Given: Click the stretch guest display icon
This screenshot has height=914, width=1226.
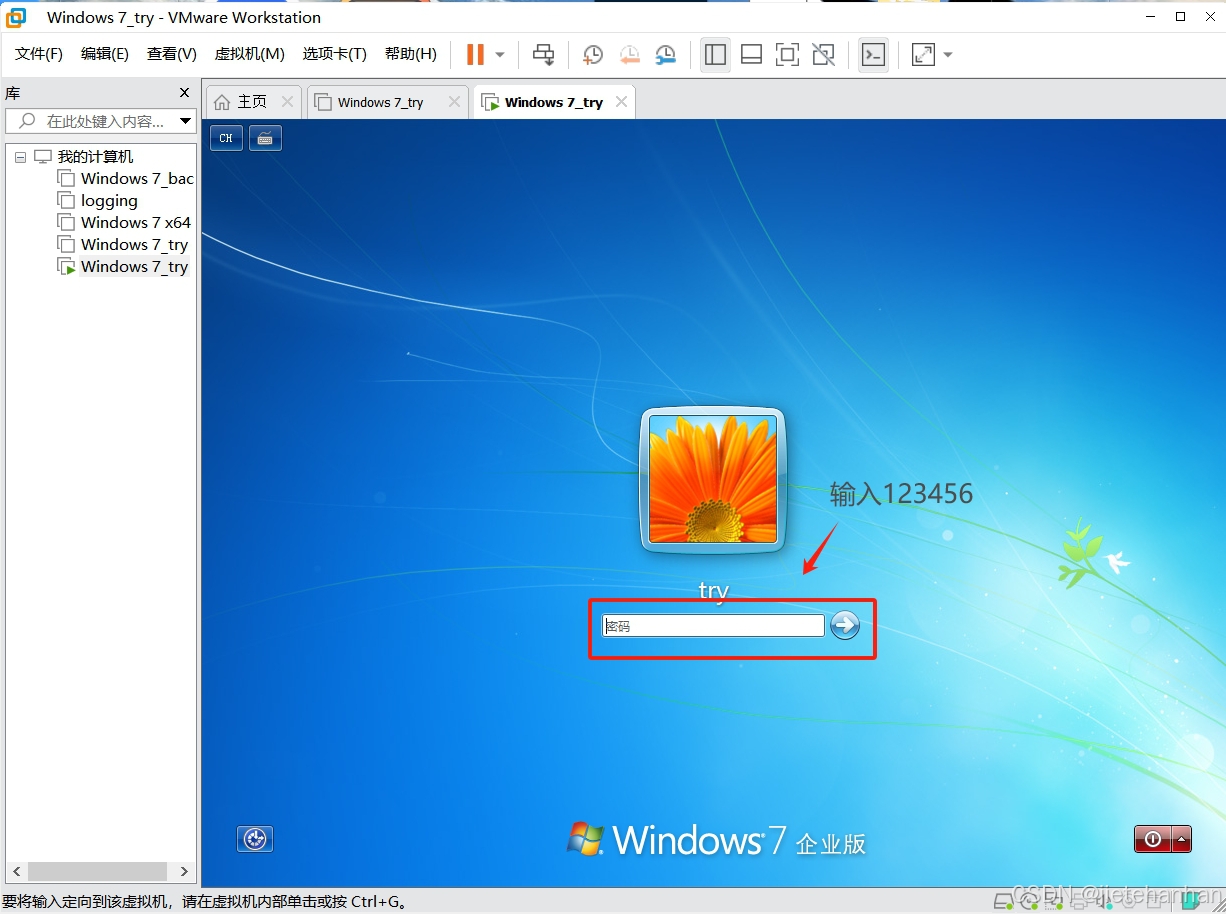Looking at the screenshot, I should 923,54.
